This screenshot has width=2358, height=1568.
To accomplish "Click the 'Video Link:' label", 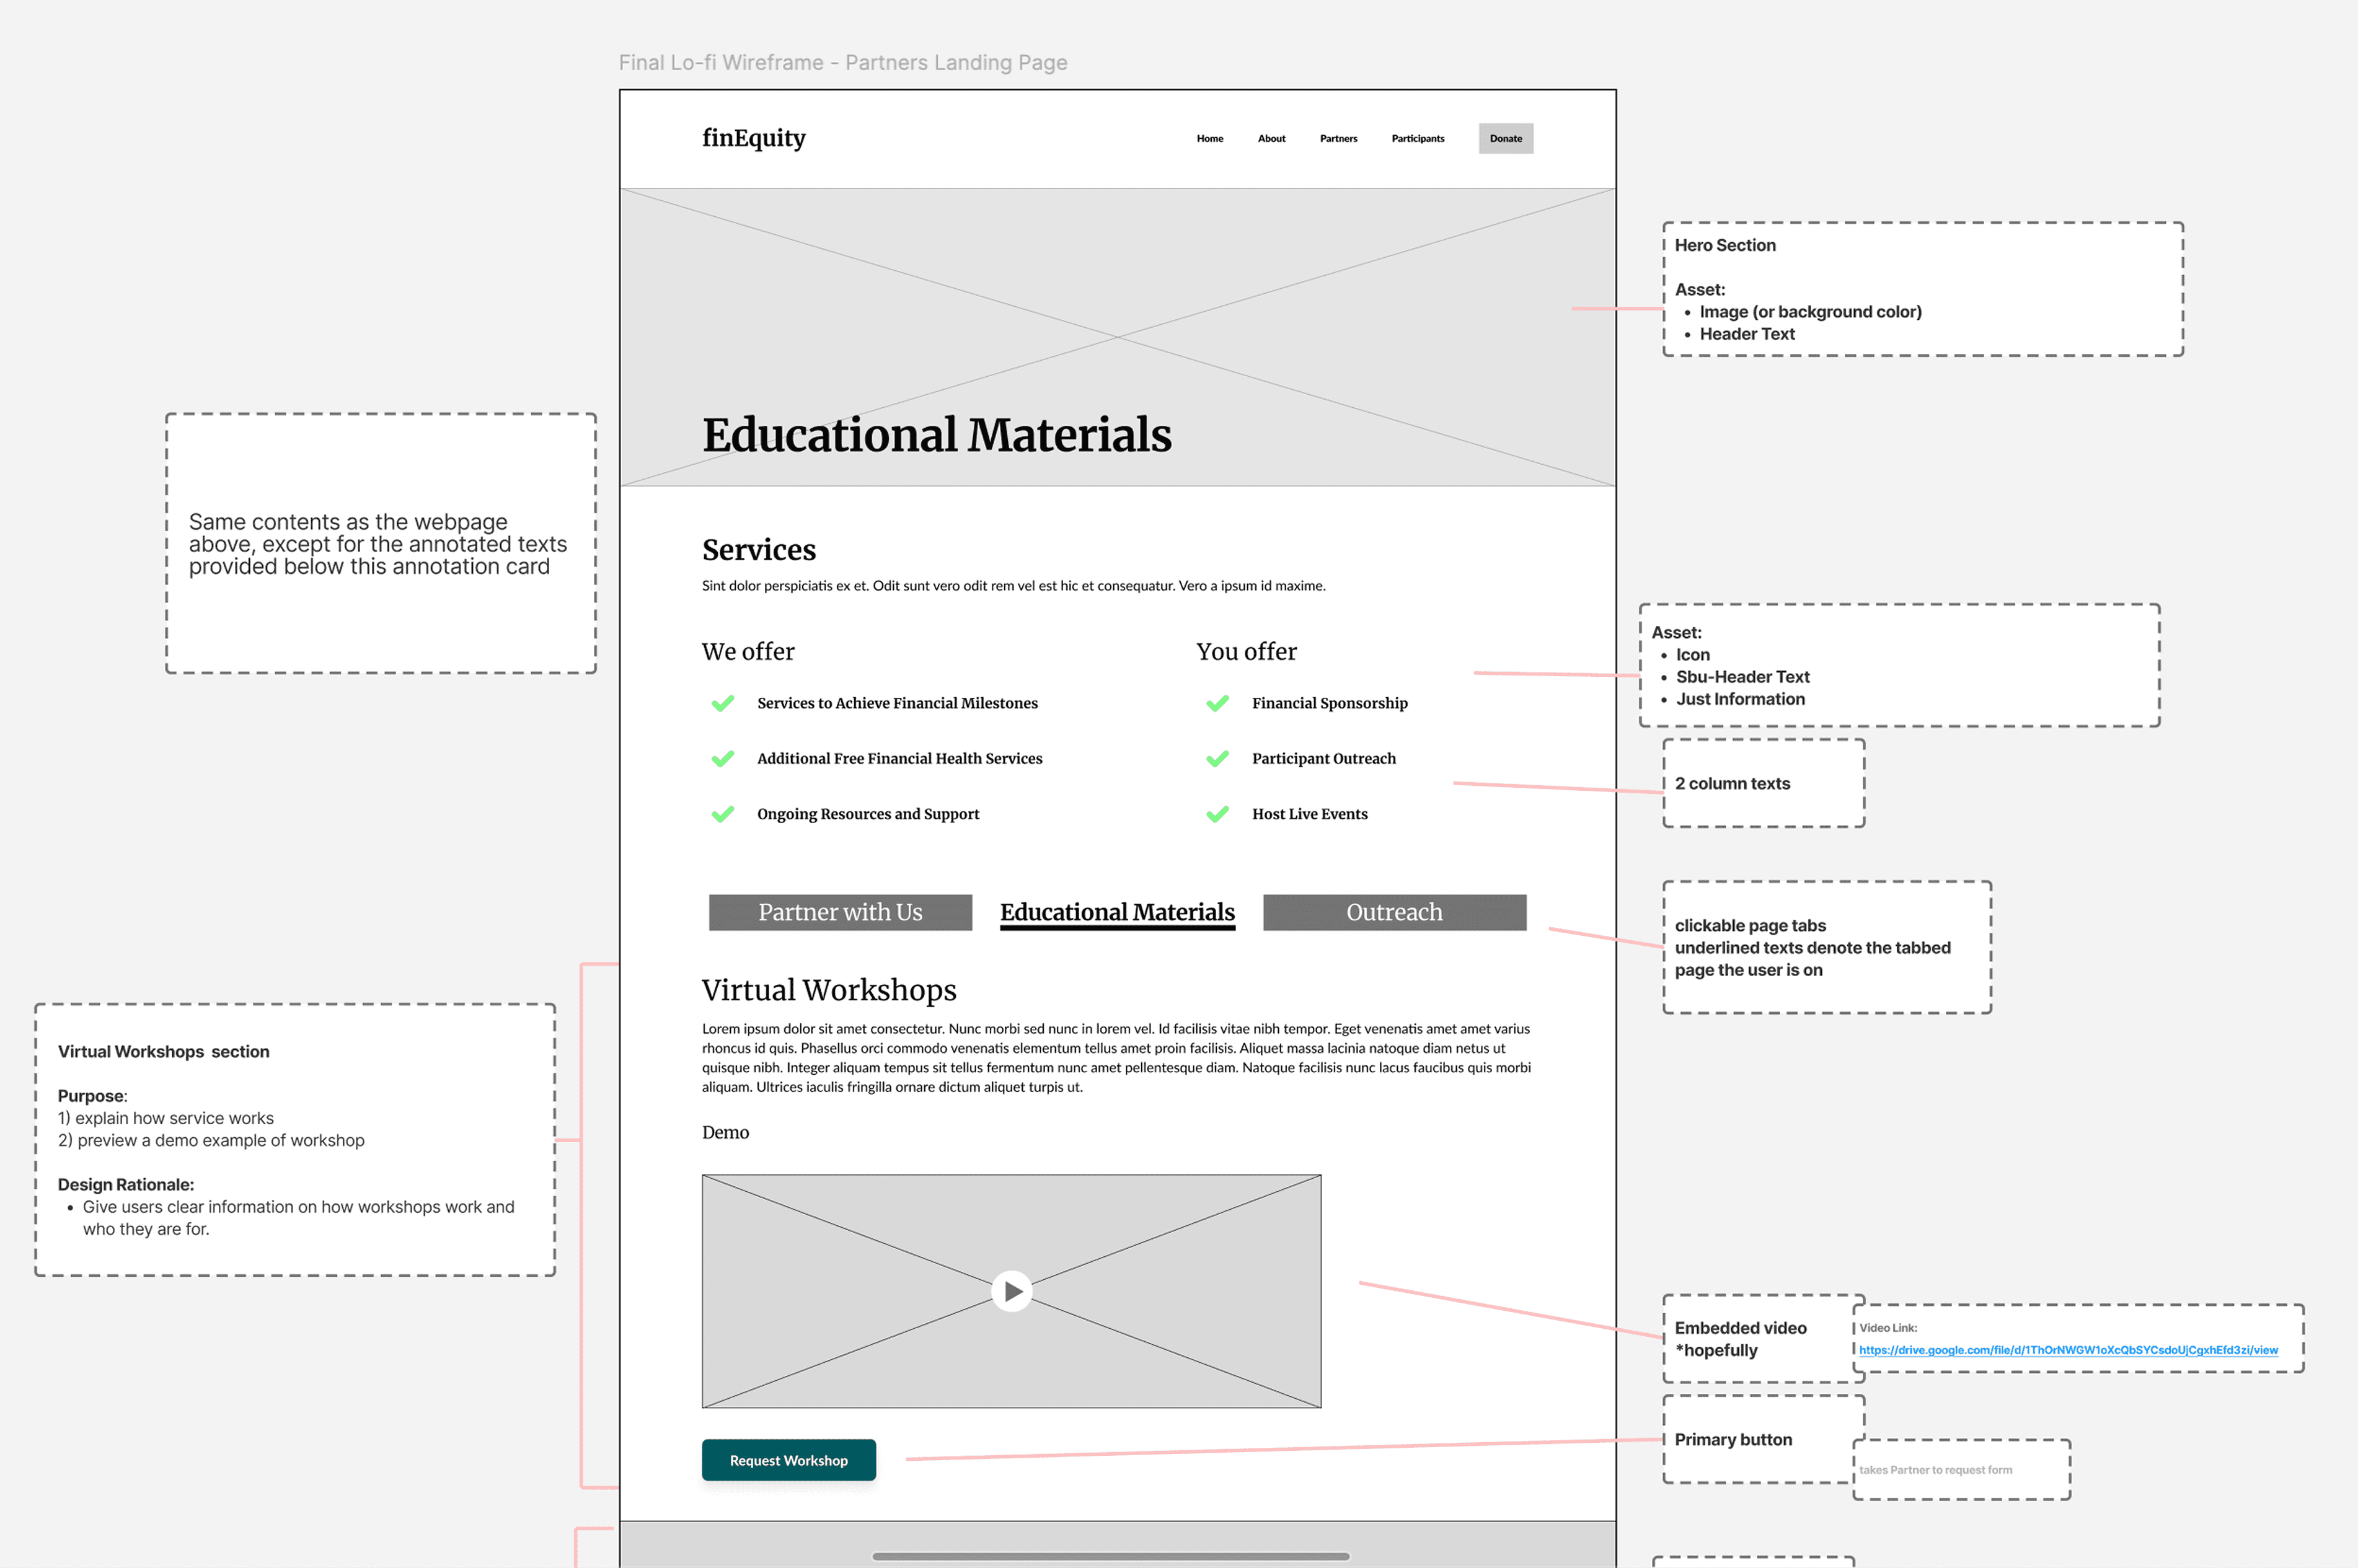I will [x=1888, y=1328].
